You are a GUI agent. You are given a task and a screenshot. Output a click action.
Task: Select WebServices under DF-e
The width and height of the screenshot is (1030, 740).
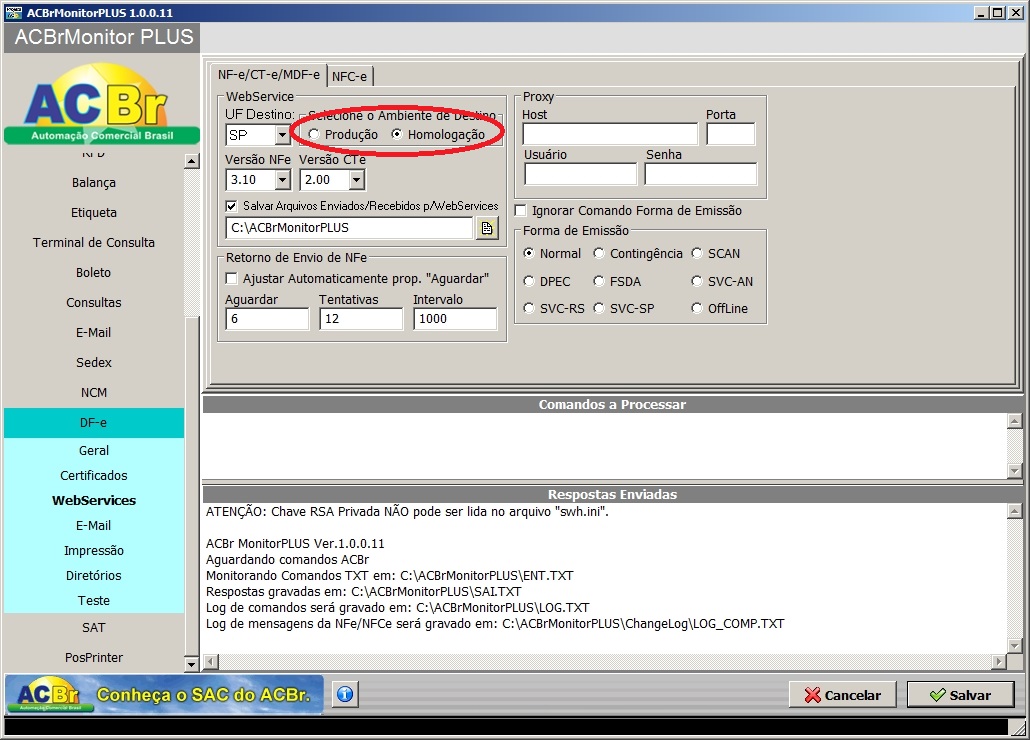pyautogui.click(x=94, y=500)
